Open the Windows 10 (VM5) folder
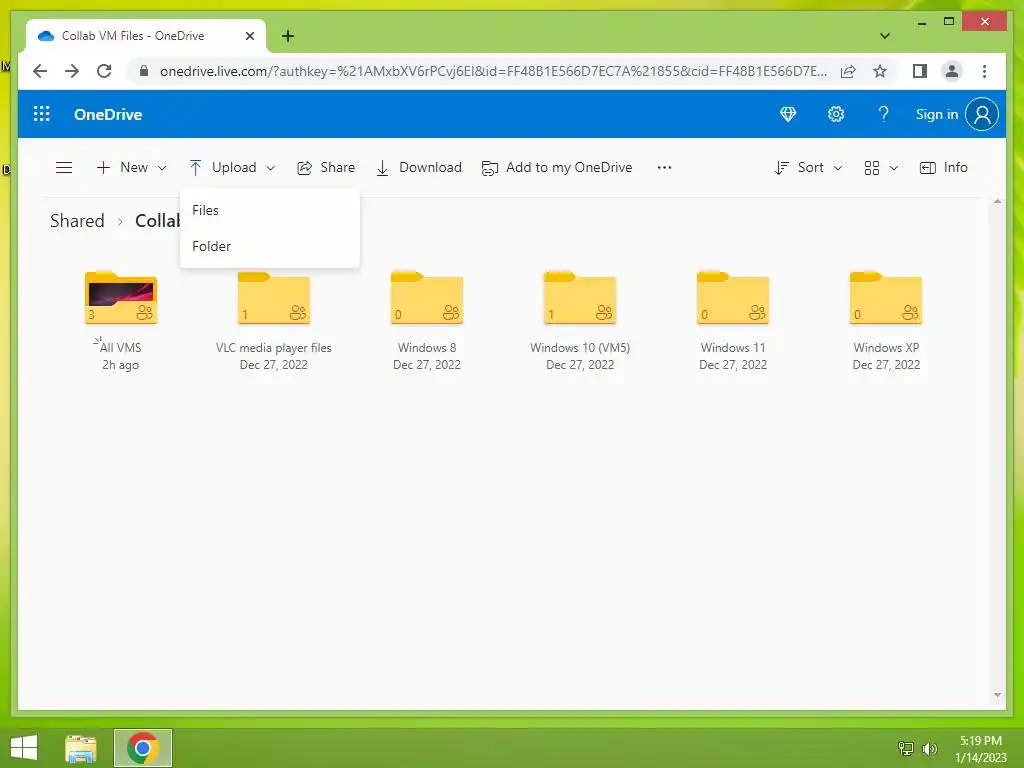Image resolution: width=1024 pixels, height=768 pixels. 580,298
